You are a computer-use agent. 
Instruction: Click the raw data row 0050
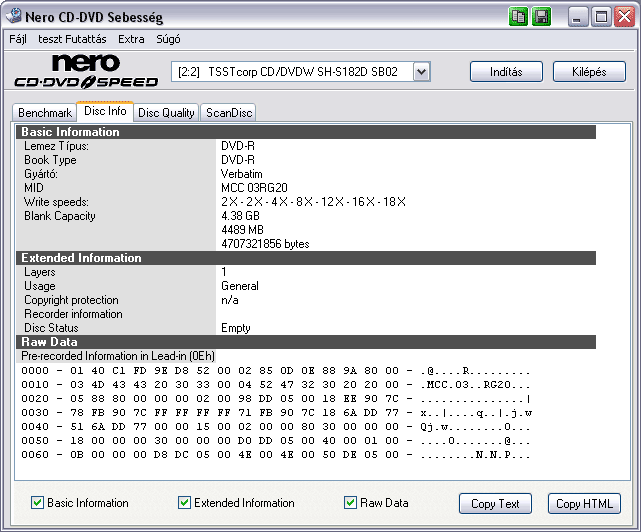[x=276, y=441]
